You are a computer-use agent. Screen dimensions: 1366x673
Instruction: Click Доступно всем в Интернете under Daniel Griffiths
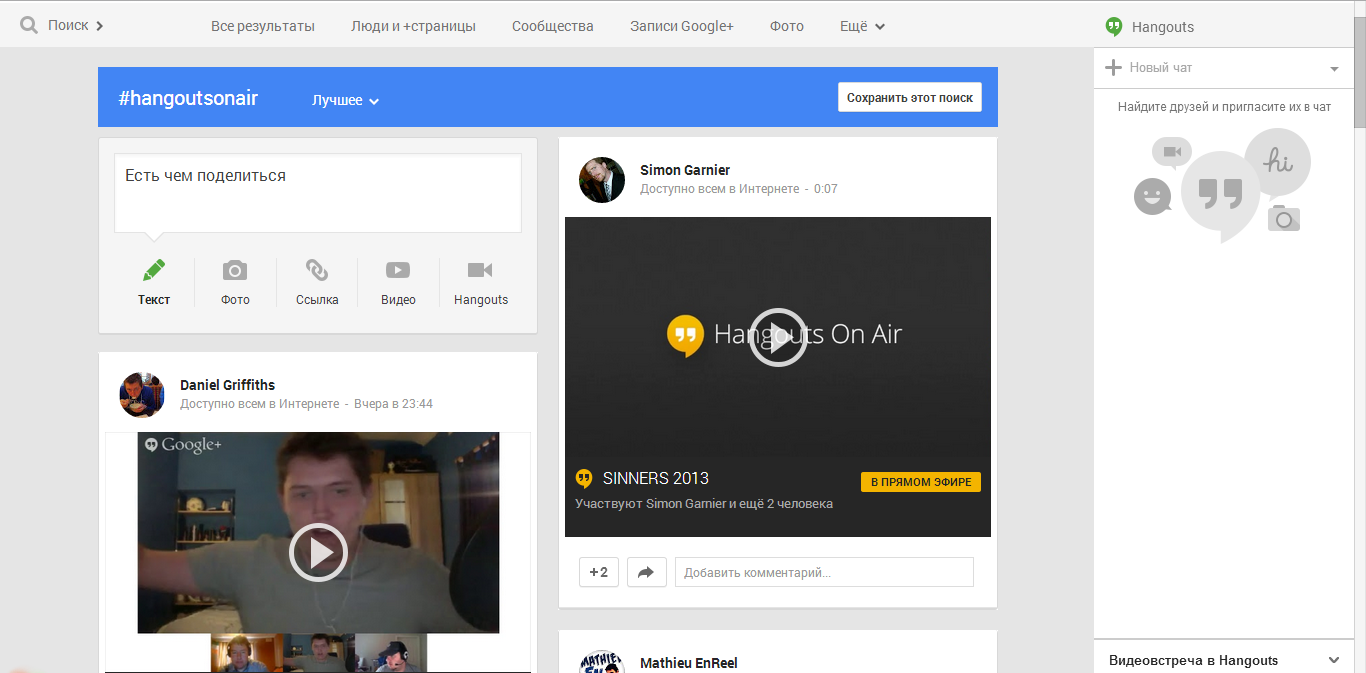[260, 404]
